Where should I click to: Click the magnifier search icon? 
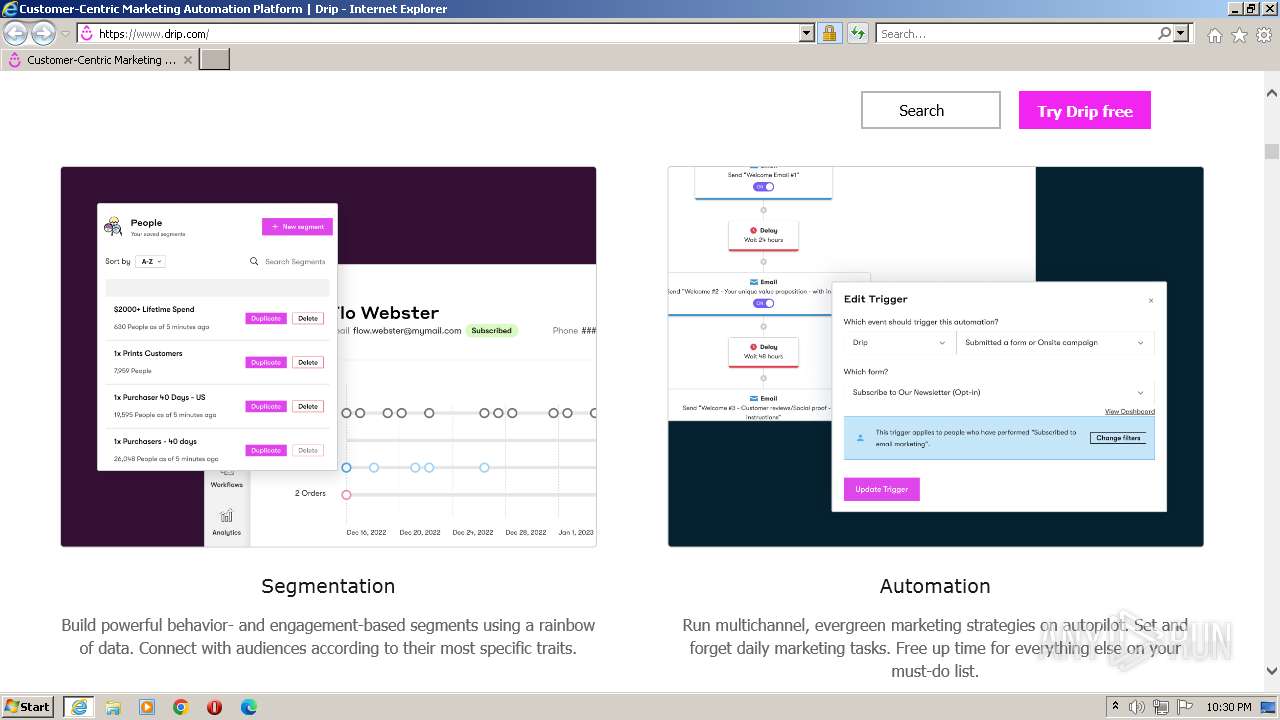(1164, 34)
